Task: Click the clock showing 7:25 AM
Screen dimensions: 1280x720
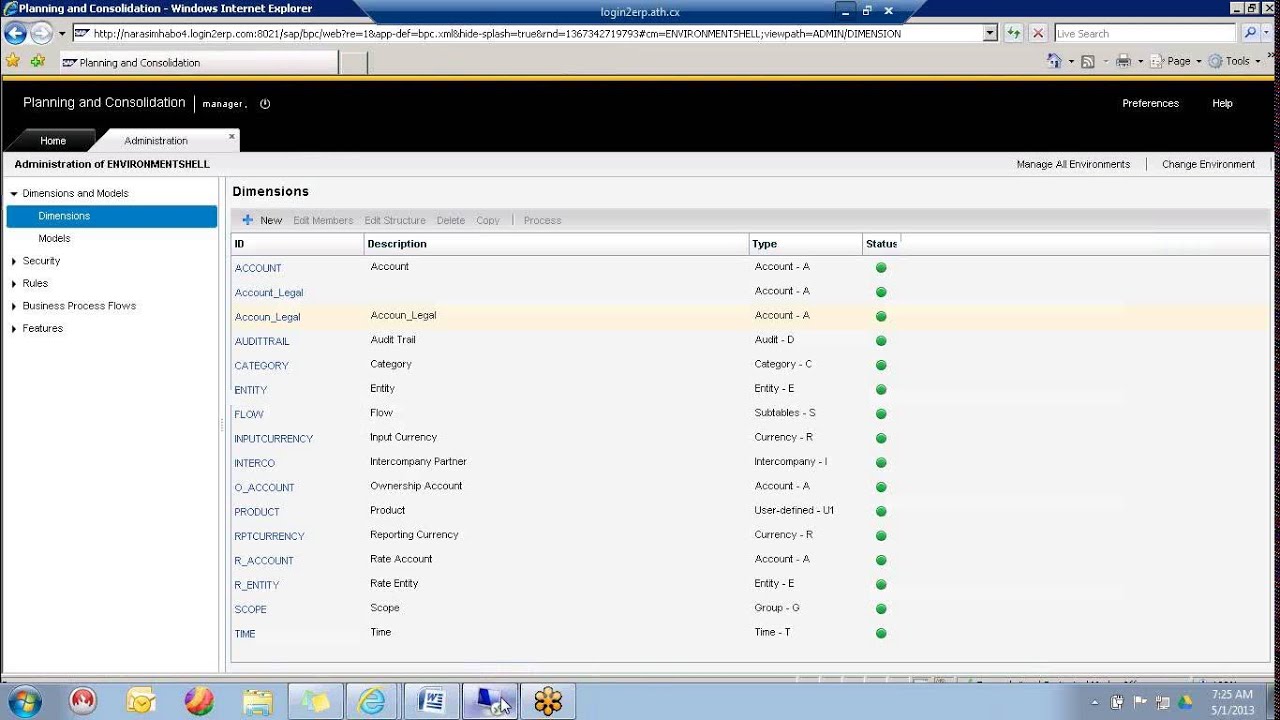Action: [1232, 694]
